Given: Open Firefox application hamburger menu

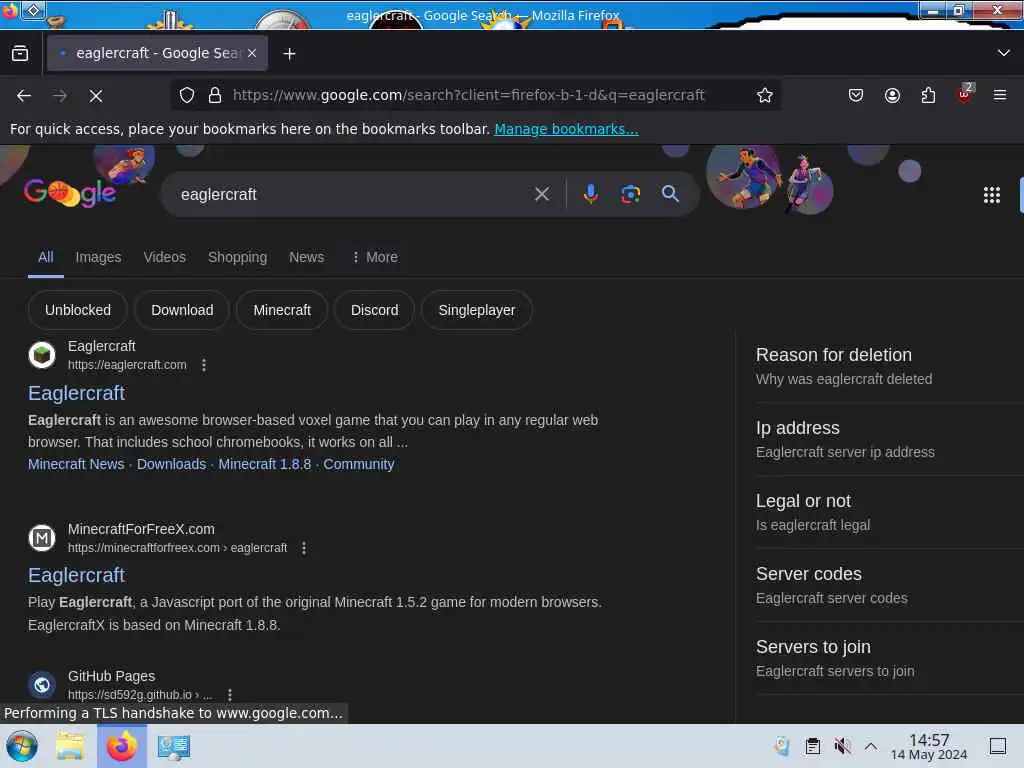Looking at the screenshot, I should pyautogui.click(x=1000, y=95).
